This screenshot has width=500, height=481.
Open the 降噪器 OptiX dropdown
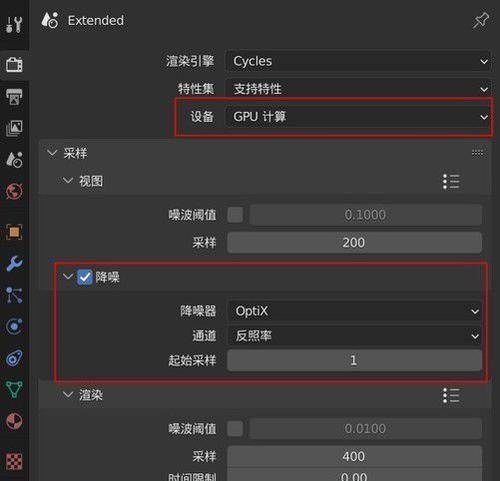coord(355,311)
